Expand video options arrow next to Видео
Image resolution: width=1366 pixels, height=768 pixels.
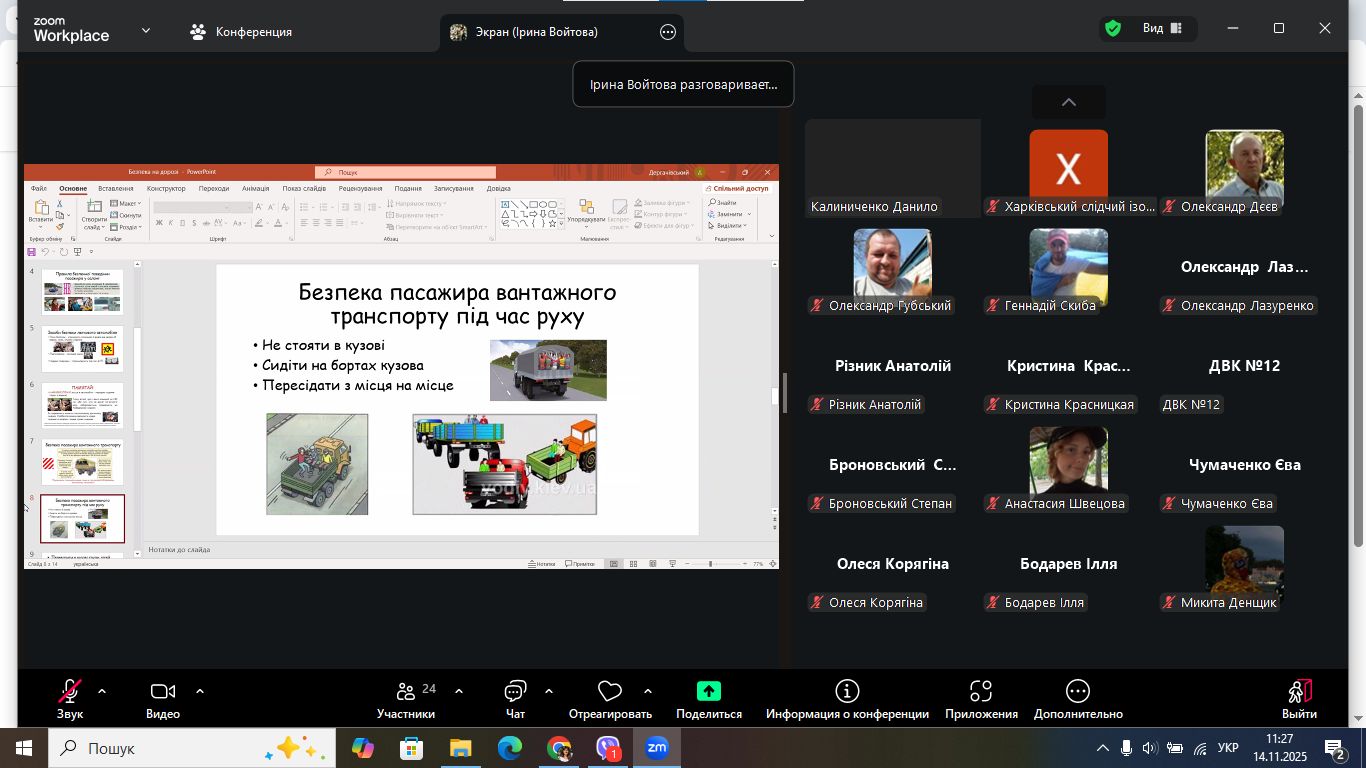200,691
